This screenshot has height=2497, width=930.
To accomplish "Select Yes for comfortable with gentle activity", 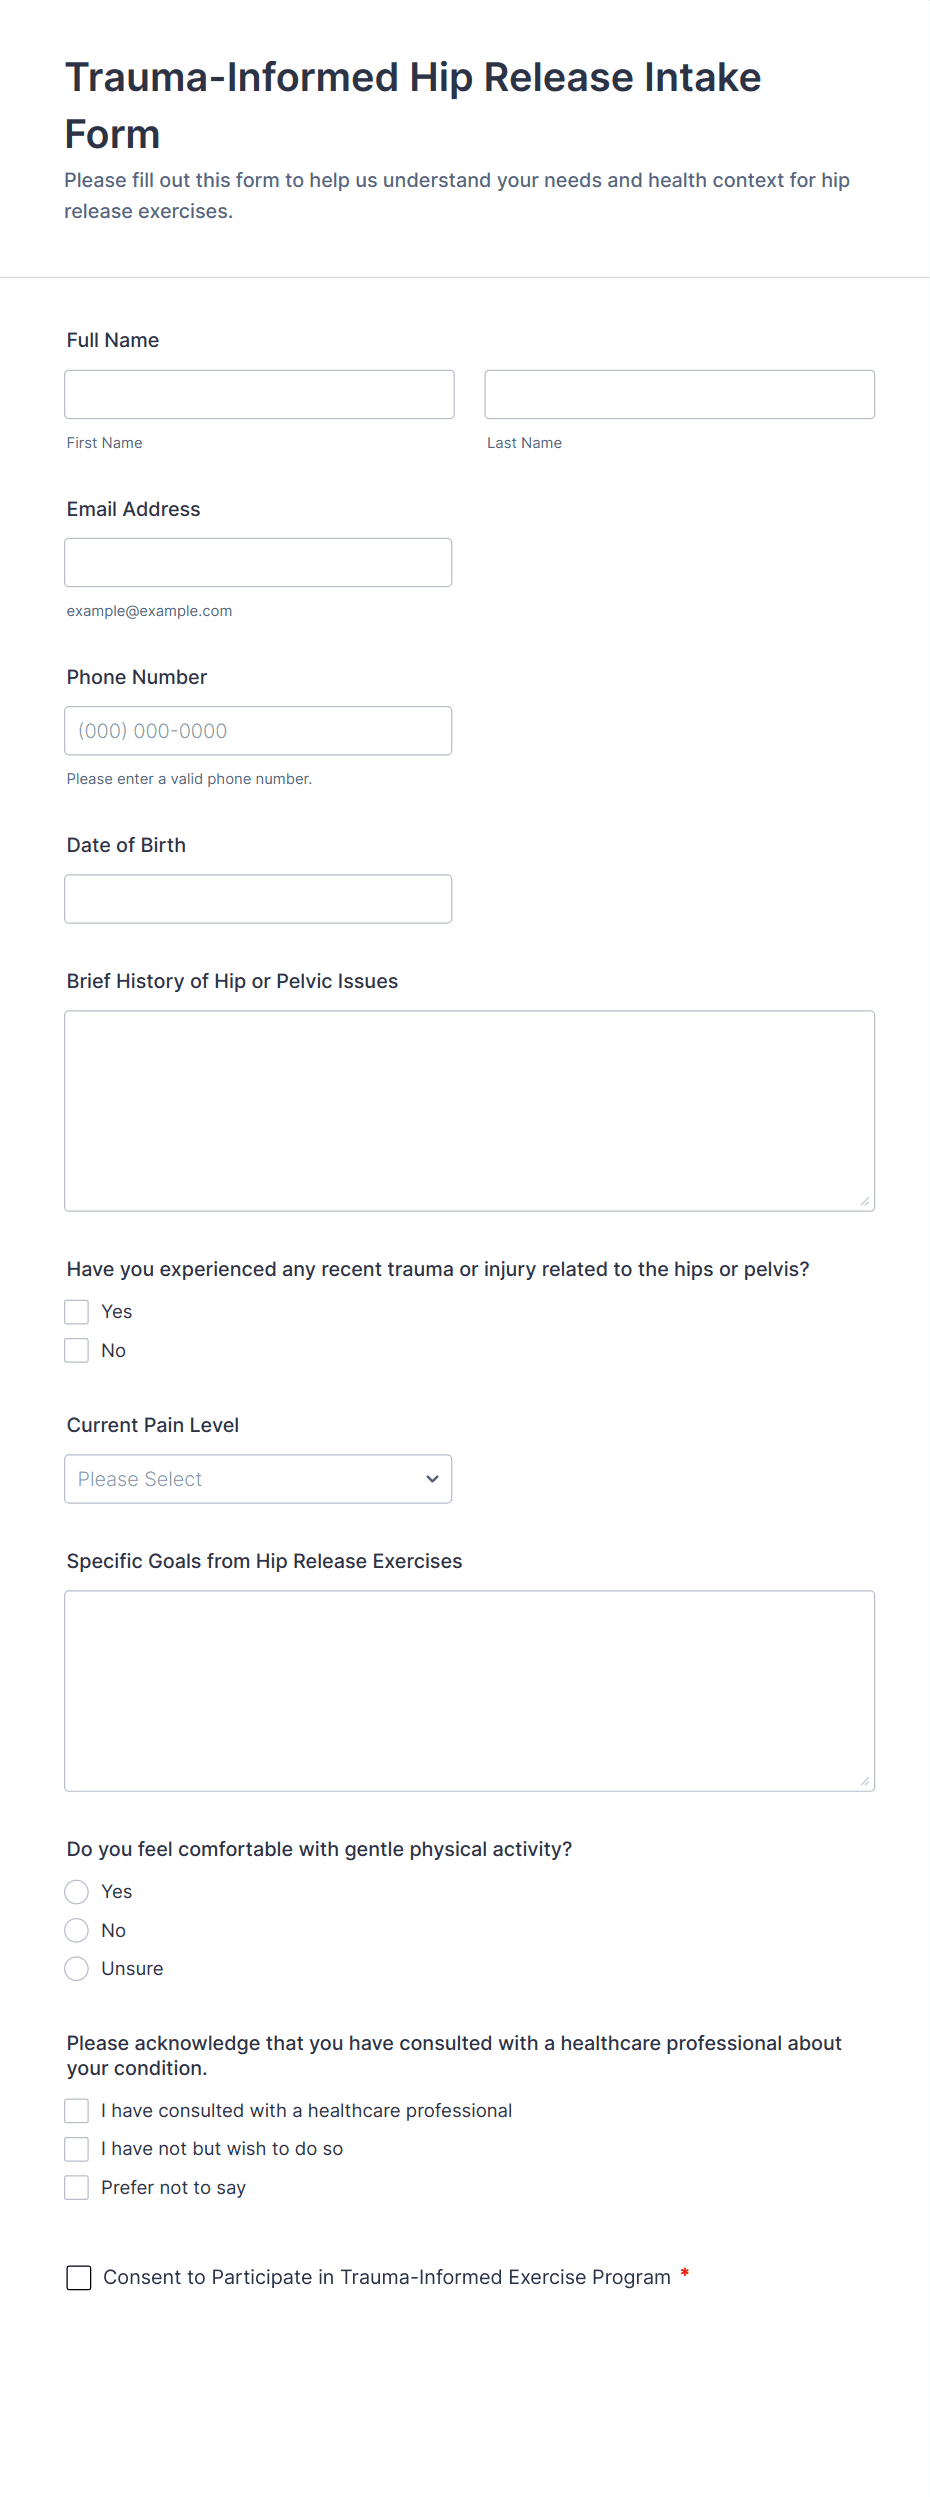I will [77, 1891].
